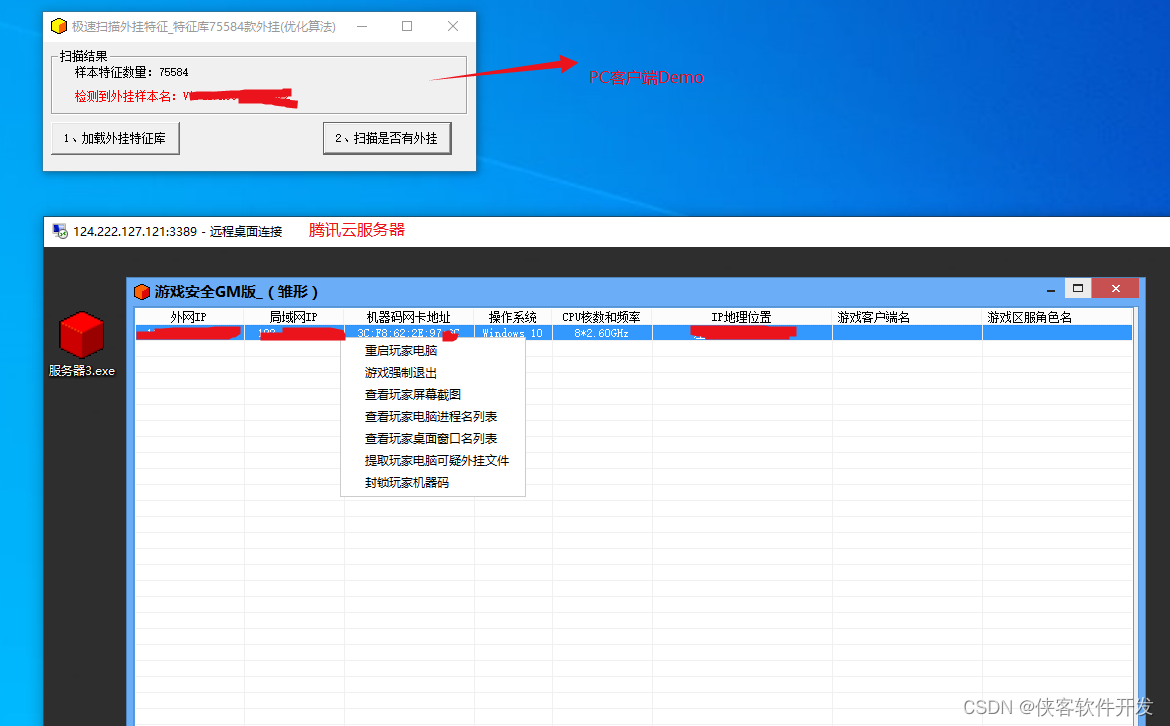Image resolution: width=1170 pixels, height=726 pixels.
Task: Maximize the 游戏安全GM版 window
Action: coord(1077,288)
